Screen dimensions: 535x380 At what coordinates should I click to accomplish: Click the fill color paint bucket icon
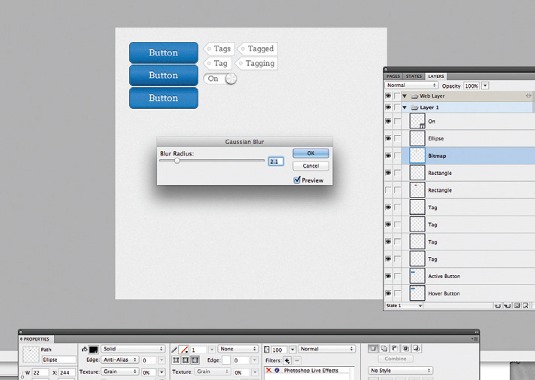click(85, 349)
